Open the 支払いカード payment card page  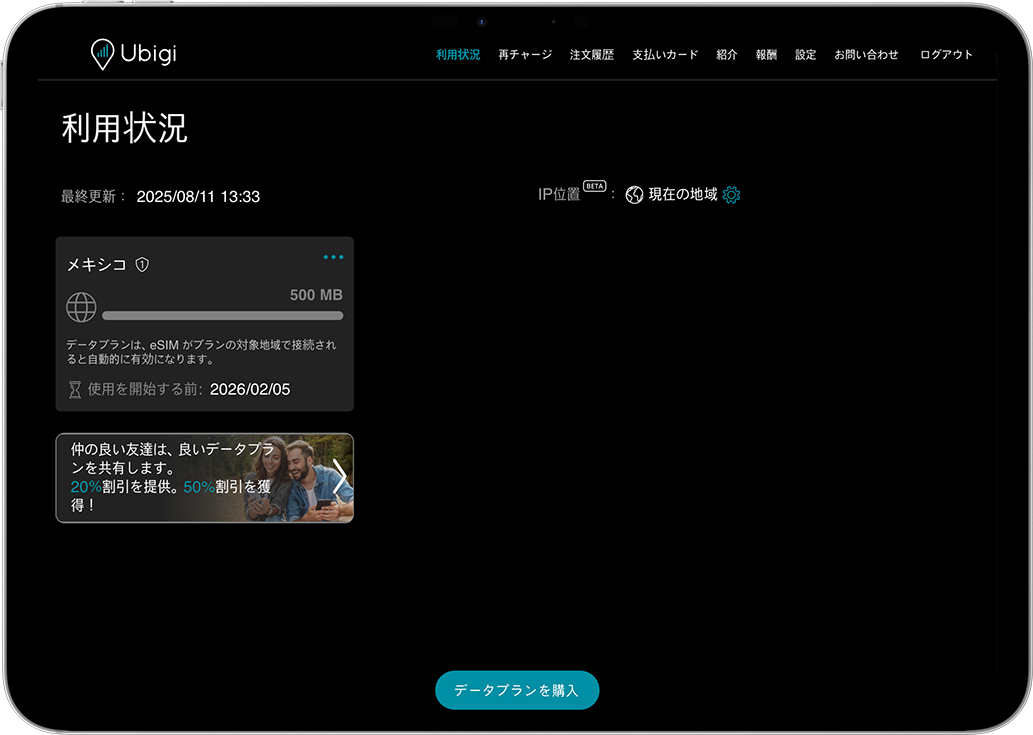pyautogui.click(x=665, y=55)
